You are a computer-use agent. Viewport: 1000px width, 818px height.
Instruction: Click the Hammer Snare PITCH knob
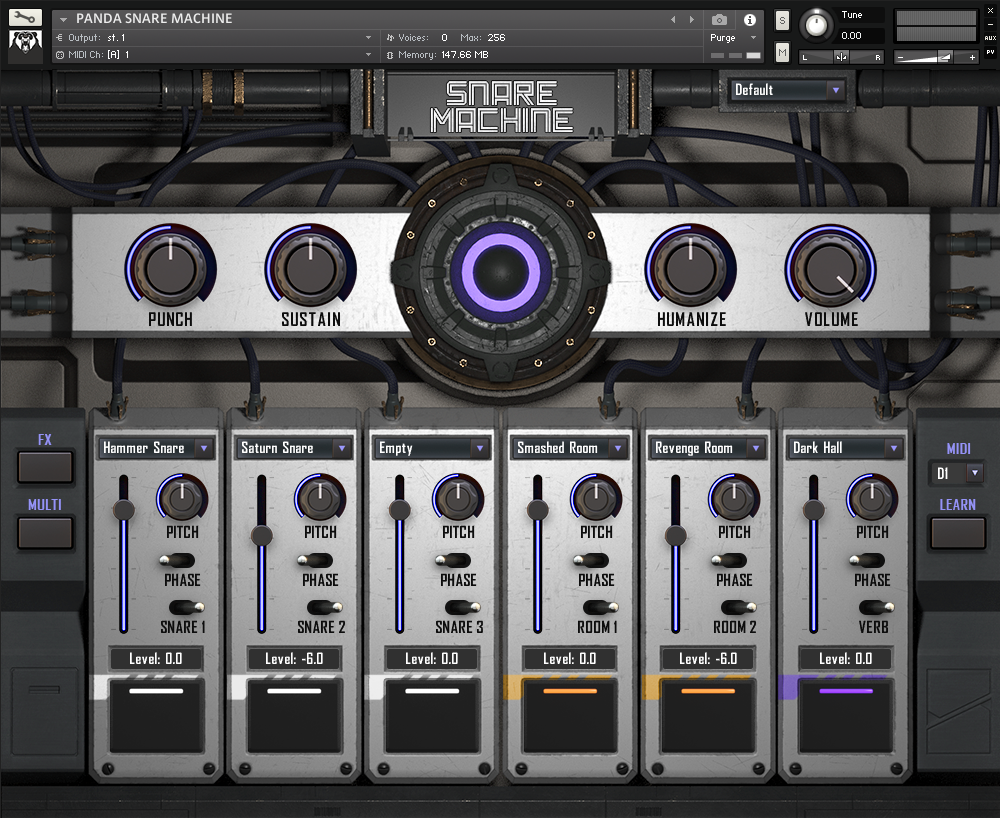coord(182,498)
